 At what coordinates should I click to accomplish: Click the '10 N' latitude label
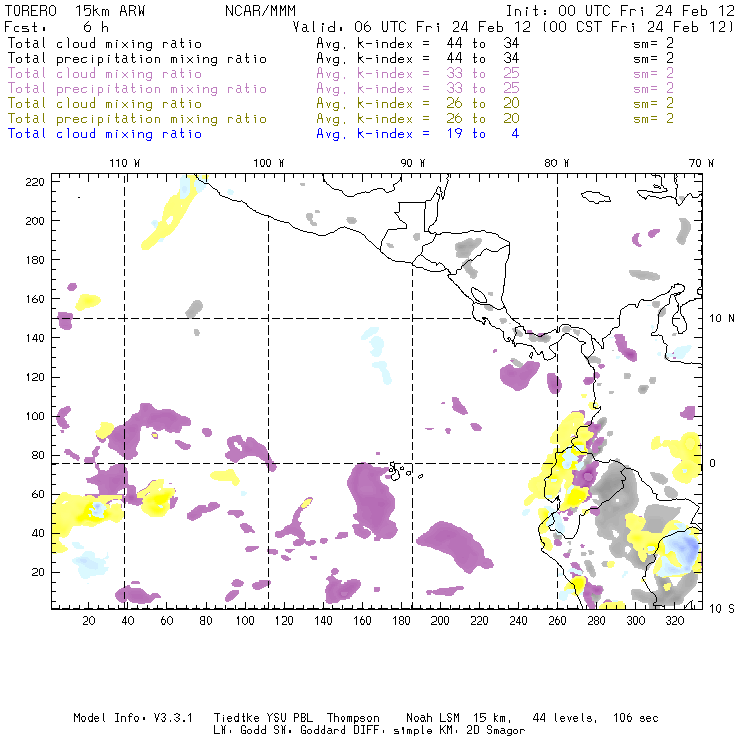(x=722, y=319)
